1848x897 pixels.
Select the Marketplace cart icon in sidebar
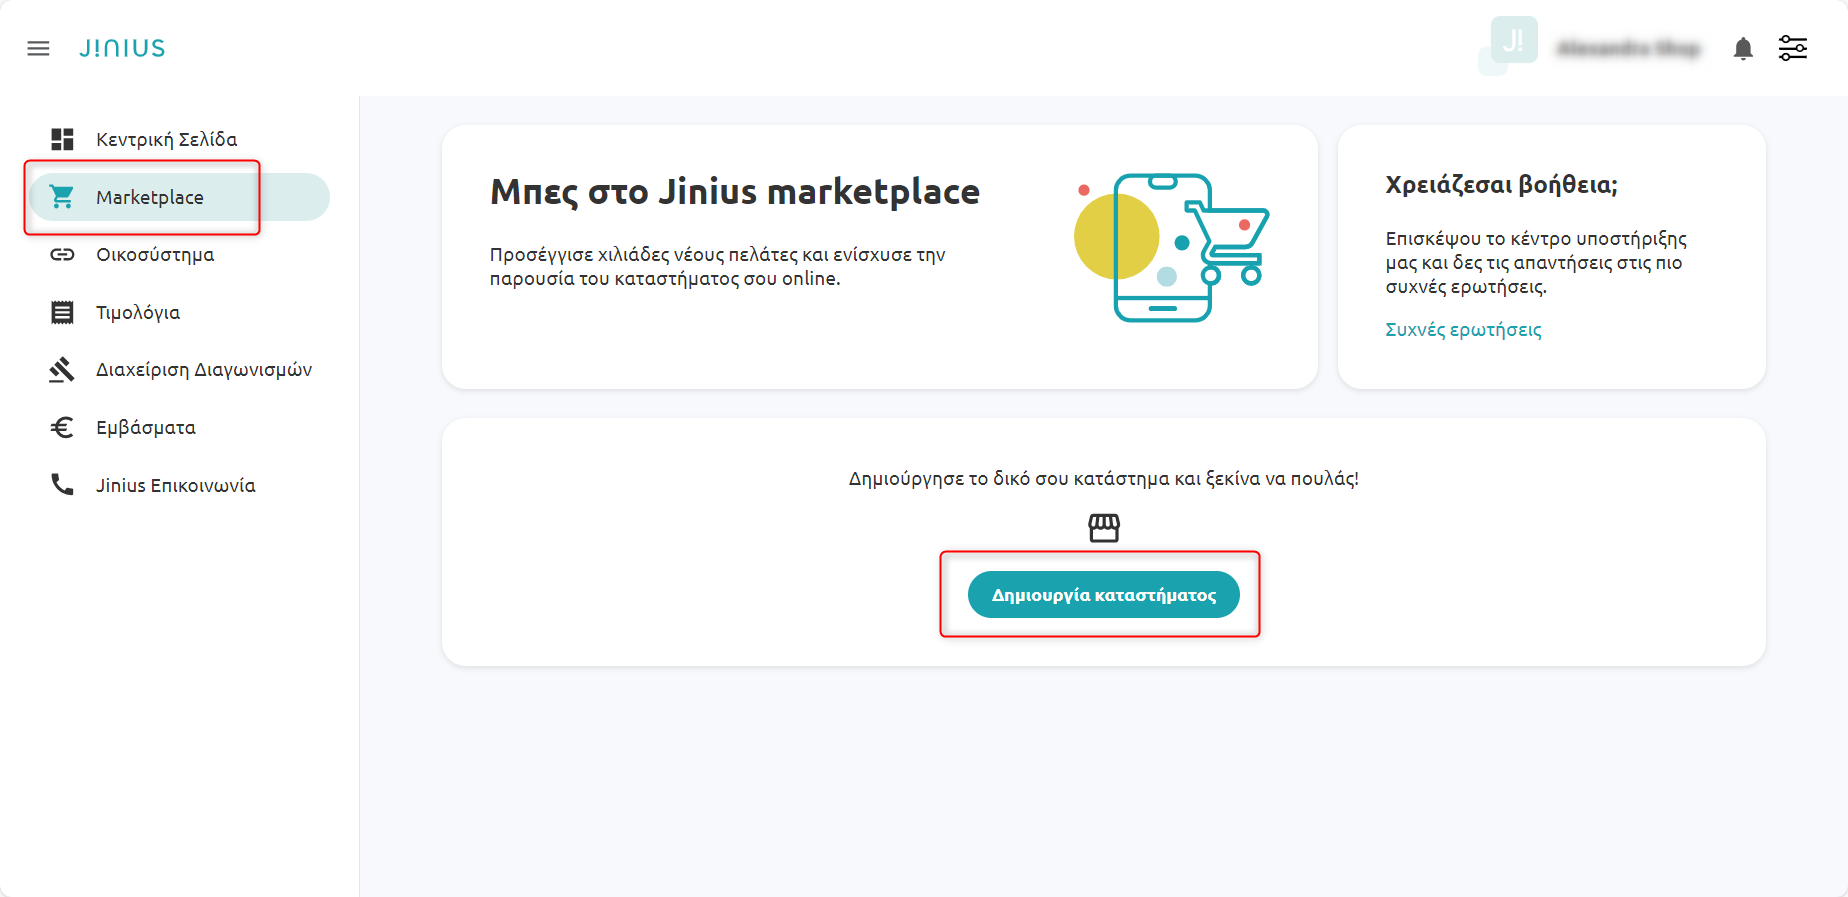[62, 197]
